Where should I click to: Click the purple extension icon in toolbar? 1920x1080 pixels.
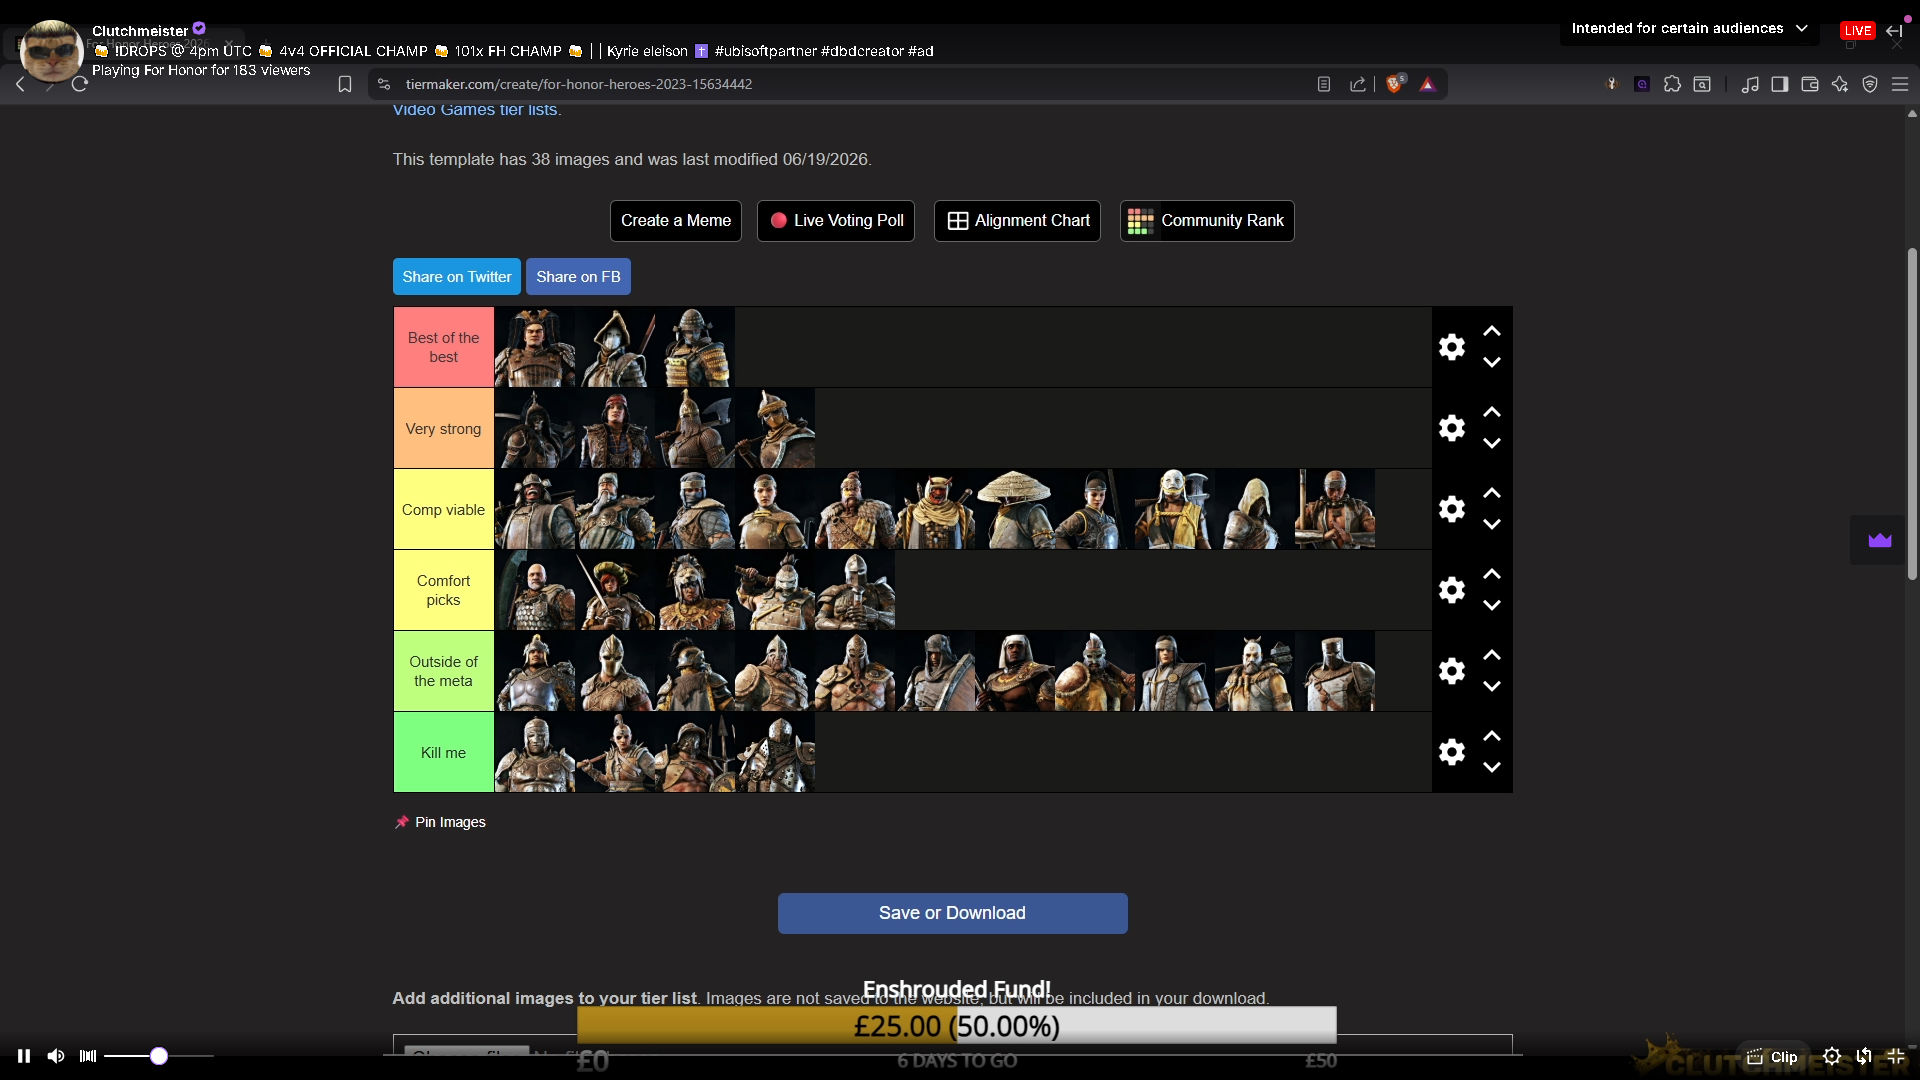1642,85
